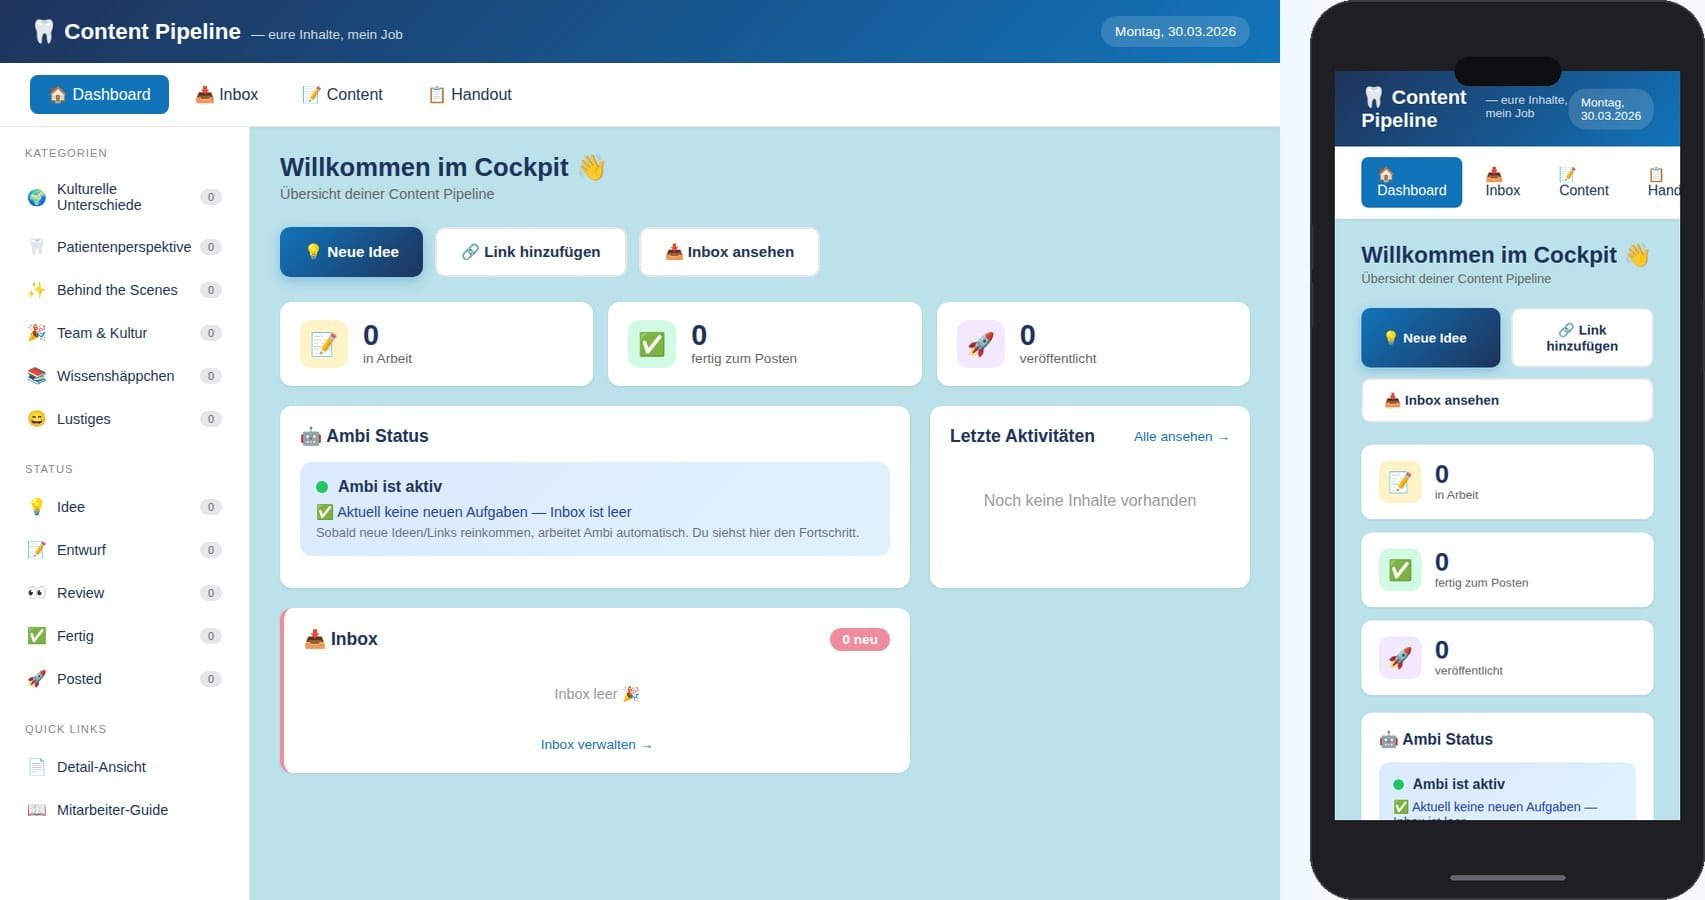Image resolution: width=1705 pixels, height=900 pixels.
Task: Click robot icon next to desktop Ambi Status
Action: [x=311, y=436]
